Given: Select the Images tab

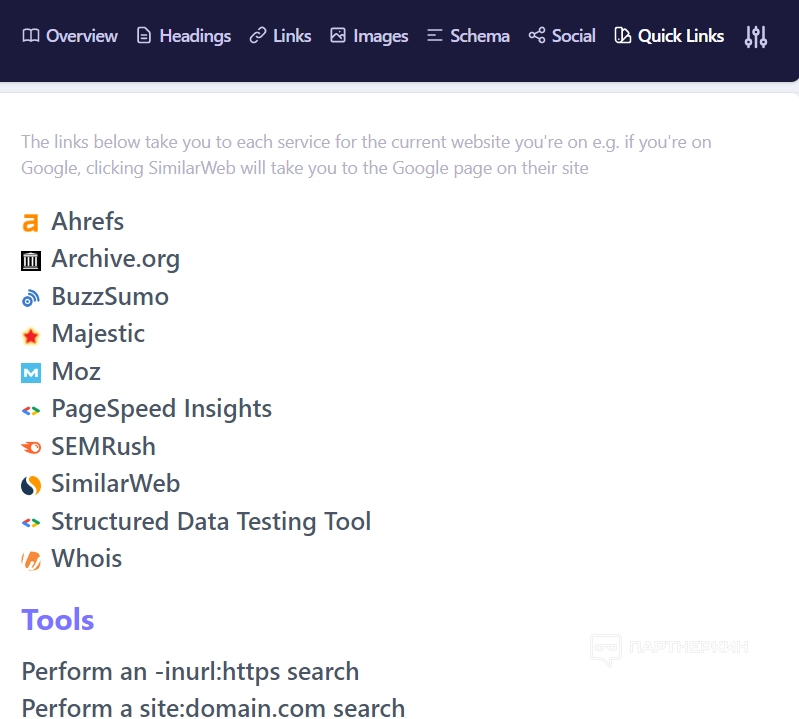Looking at the screenshot, I should click(x=369, y=36).
